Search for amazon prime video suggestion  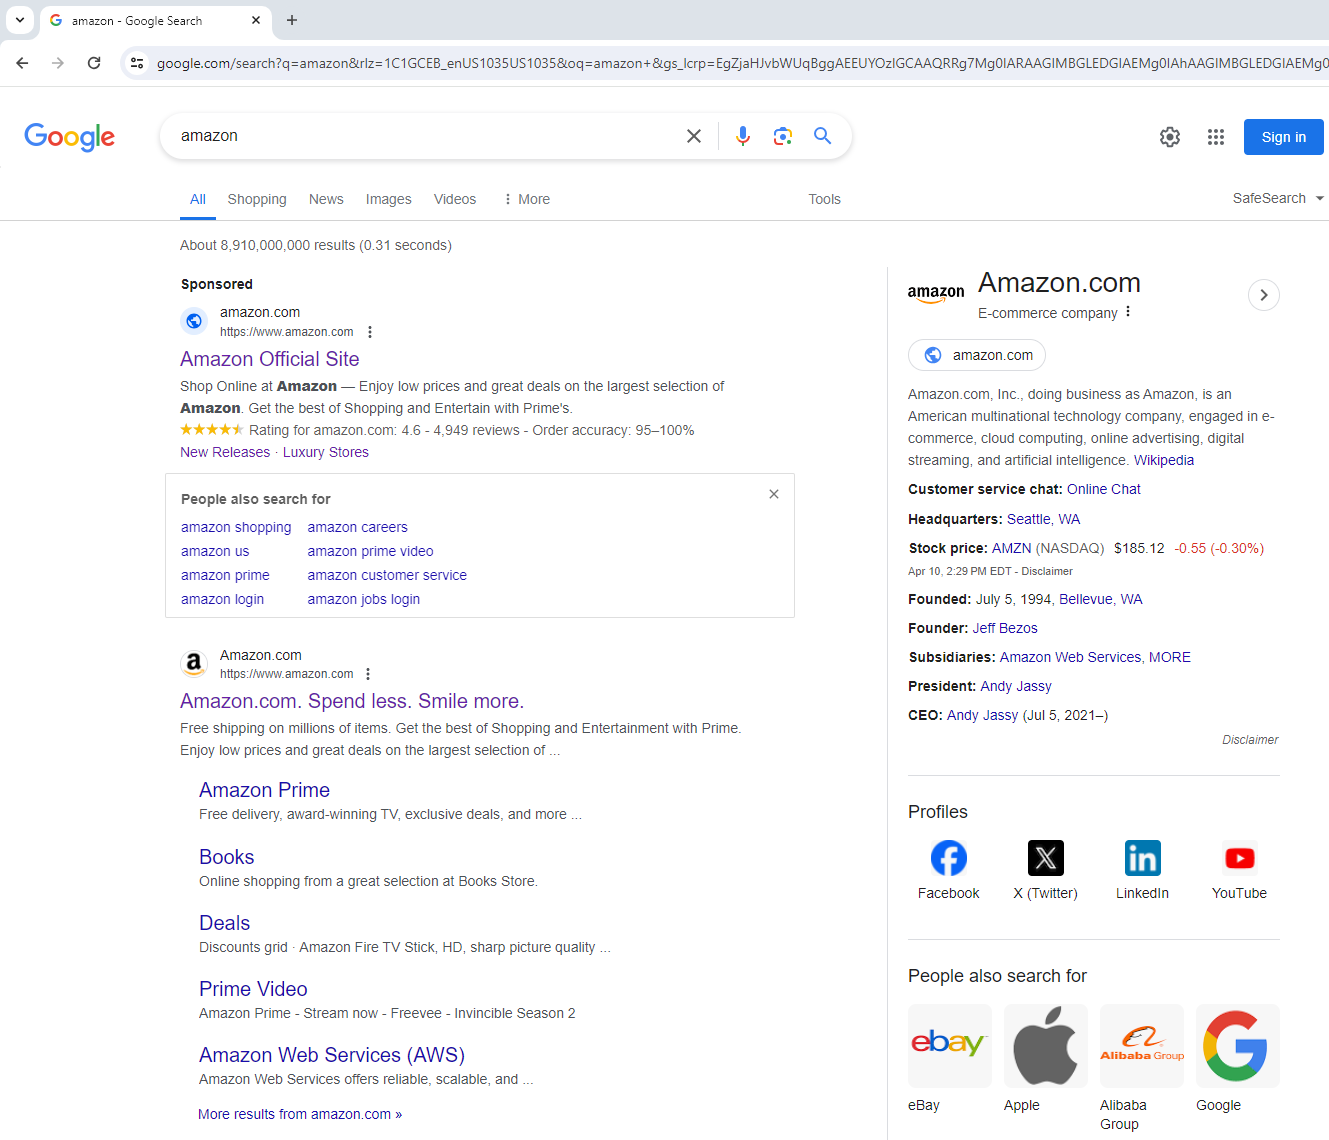tap(371, 551)
